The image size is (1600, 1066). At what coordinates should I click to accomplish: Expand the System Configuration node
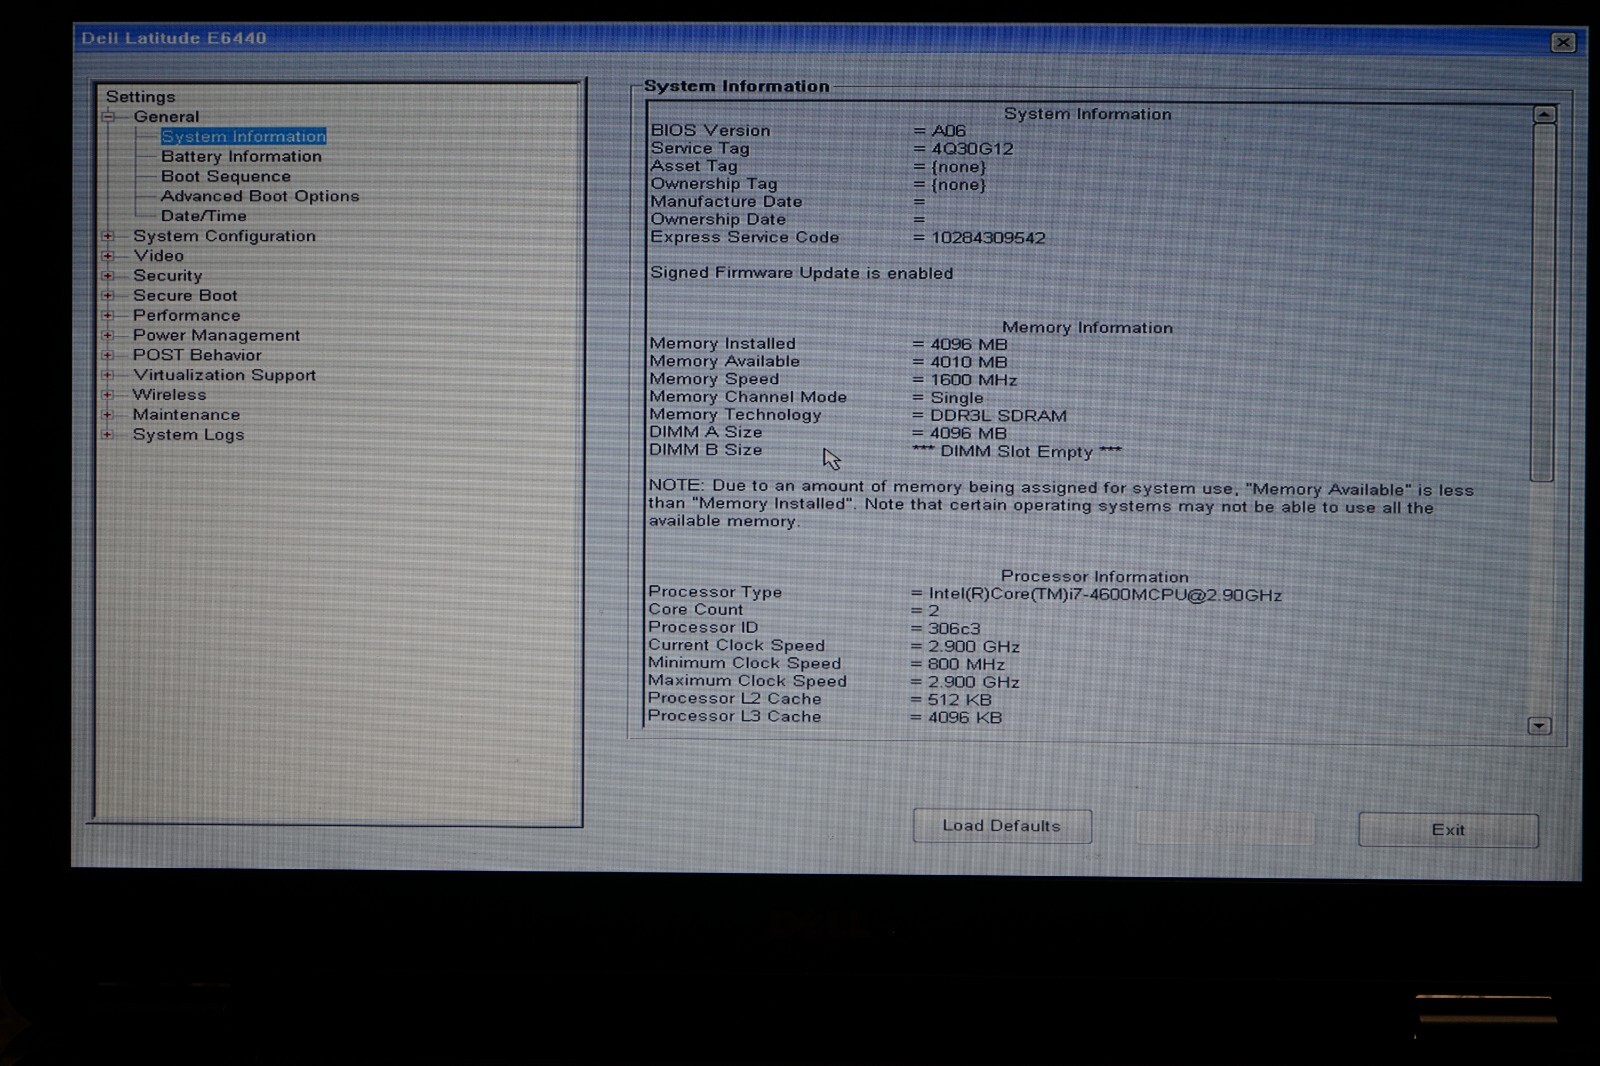[x=108, y=236]
